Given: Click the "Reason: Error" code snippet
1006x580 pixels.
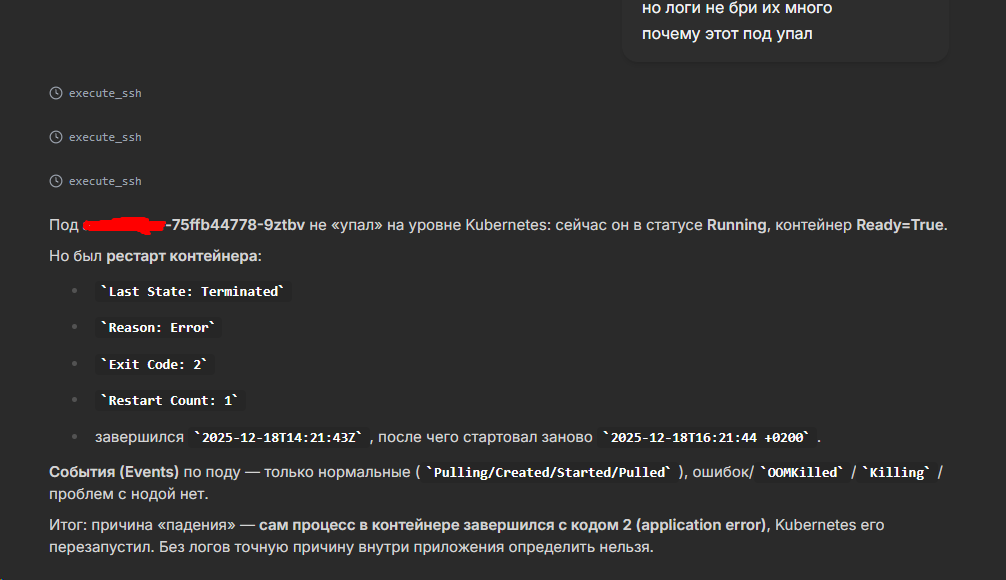Looking at the screenshot, I should point(158,328).
